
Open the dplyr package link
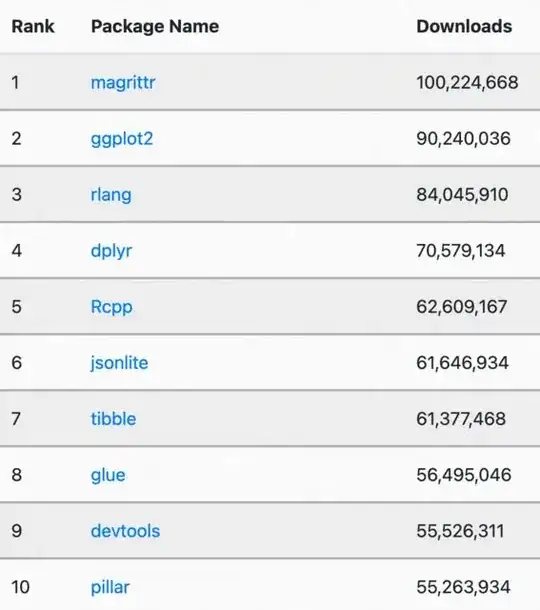point(111,251)
